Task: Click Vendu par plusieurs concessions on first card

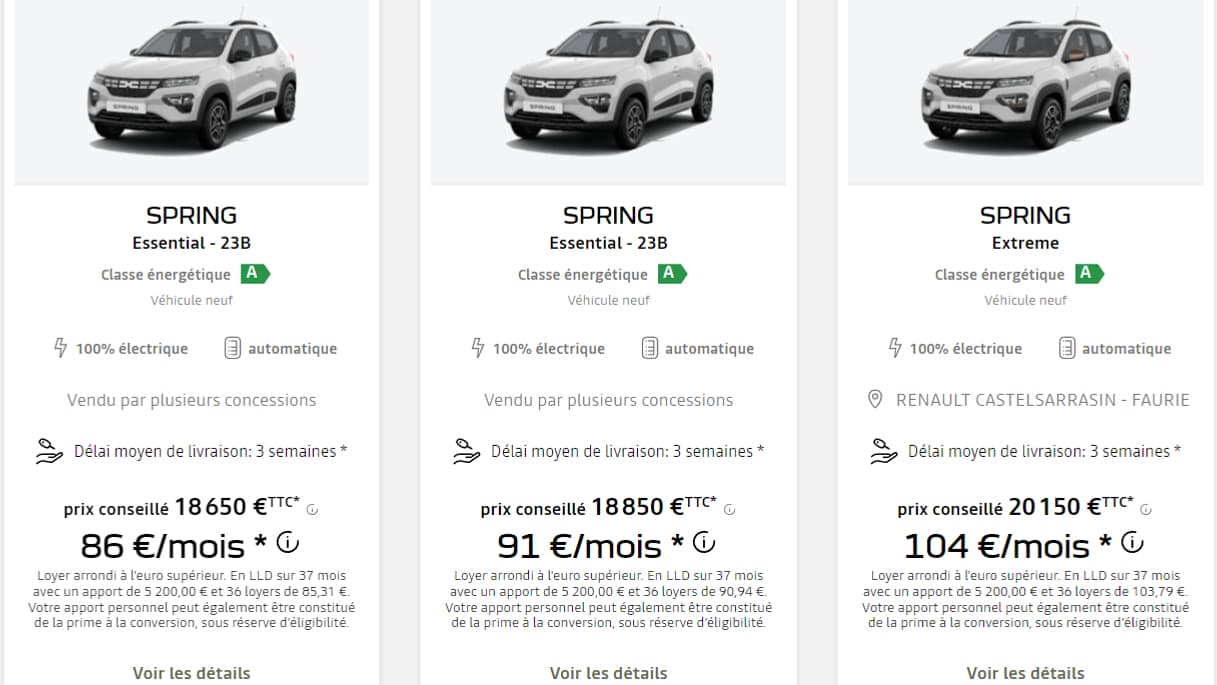Action: [x=191, y=400]
